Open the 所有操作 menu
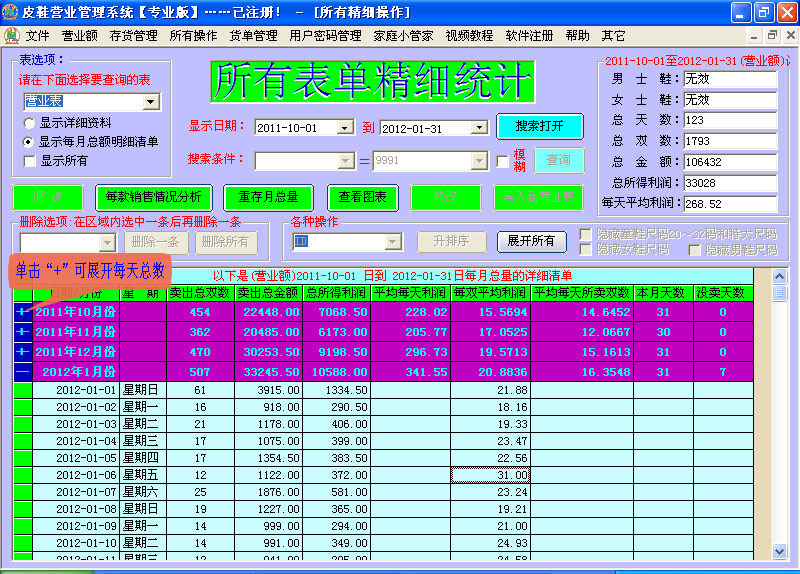The image size is (800, 574). pos(193,36)
